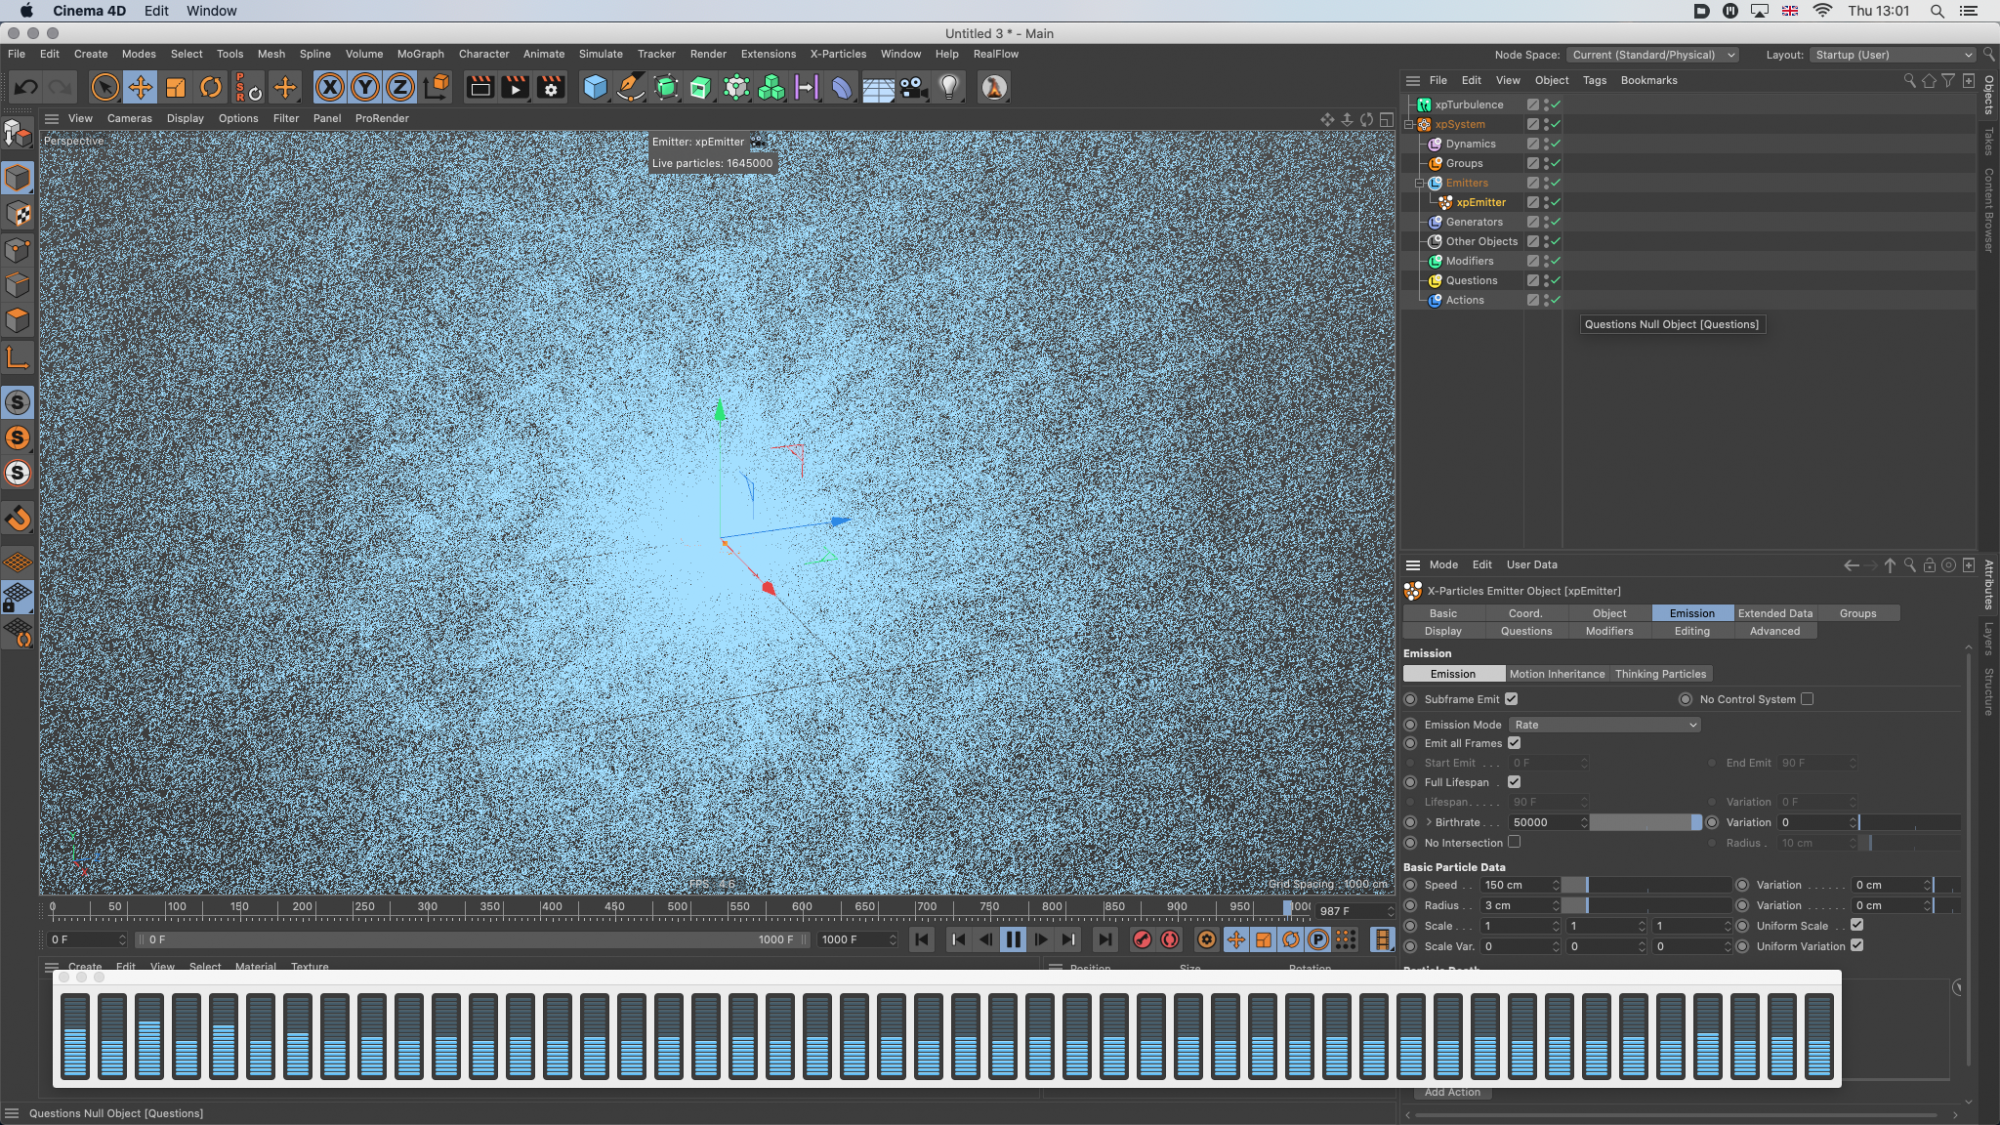Viewport: 2000px width, 1125px height.
Task: Switch to the Extended Data tab
Action: coord(1775,613)
